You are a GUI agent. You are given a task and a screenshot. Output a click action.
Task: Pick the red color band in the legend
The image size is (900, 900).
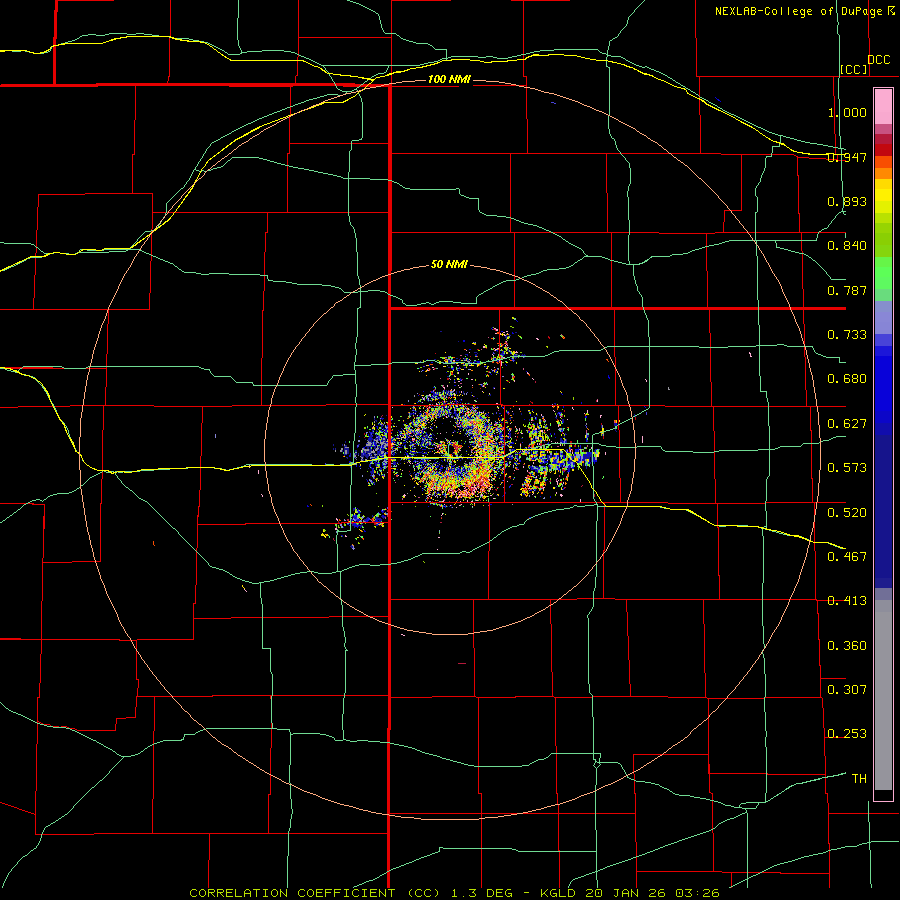pos(883,150)
